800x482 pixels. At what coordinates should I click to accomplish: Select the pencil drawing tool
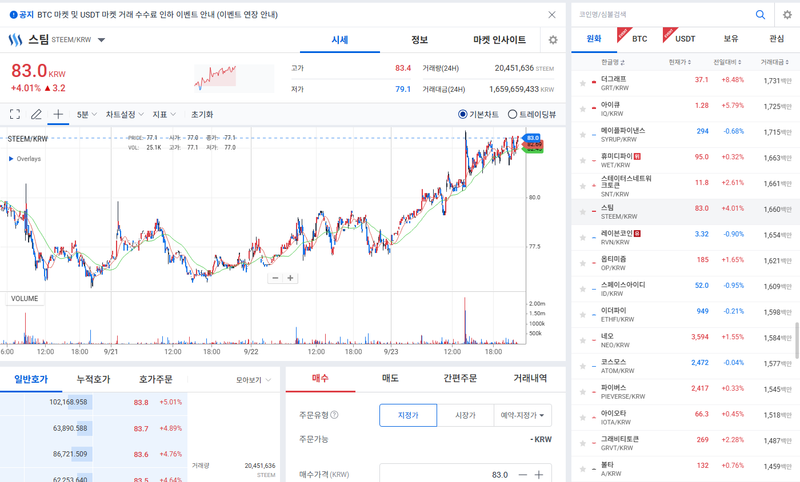coord(36,114)
